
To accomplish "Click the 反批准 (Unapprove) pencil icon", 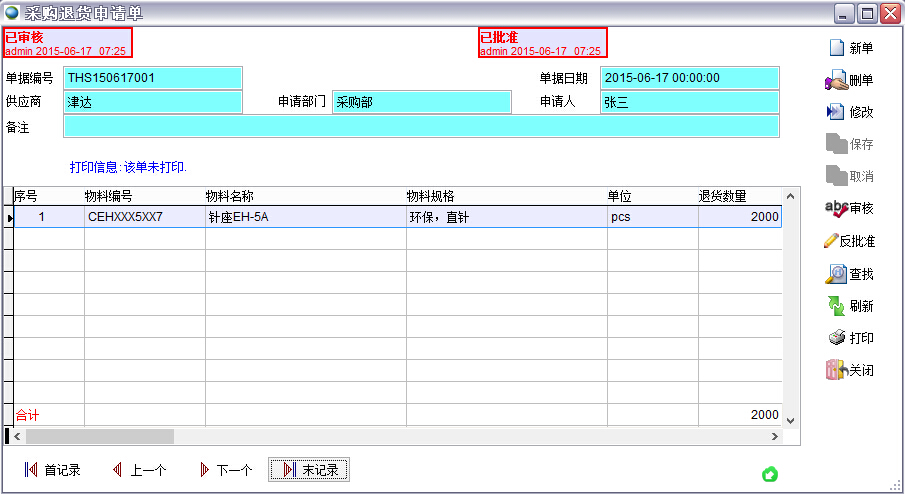I will [832, 241].
